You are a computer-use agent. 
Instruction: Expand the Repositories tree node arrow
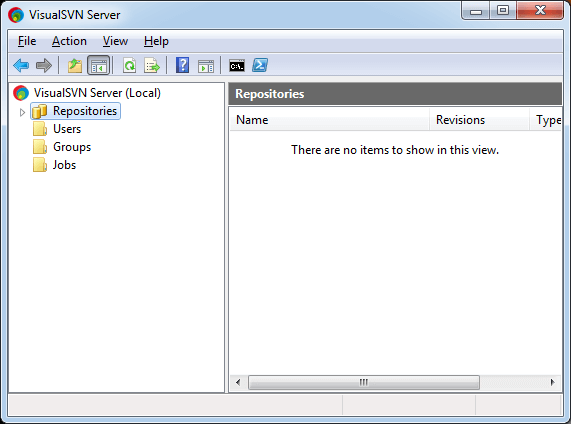click(x=22, y=112)
